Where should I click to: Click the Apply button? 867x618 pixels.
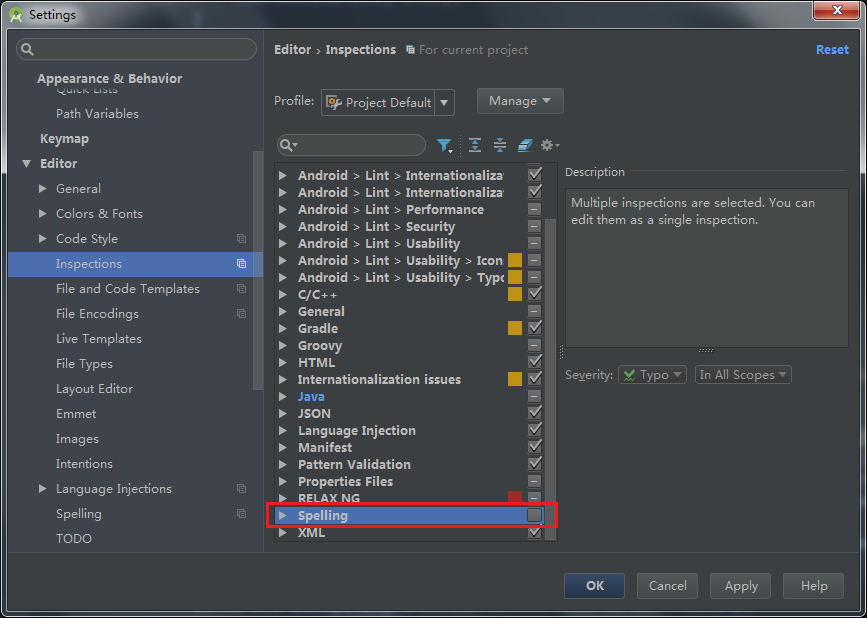pyautogui.click(x=740, y=586)
